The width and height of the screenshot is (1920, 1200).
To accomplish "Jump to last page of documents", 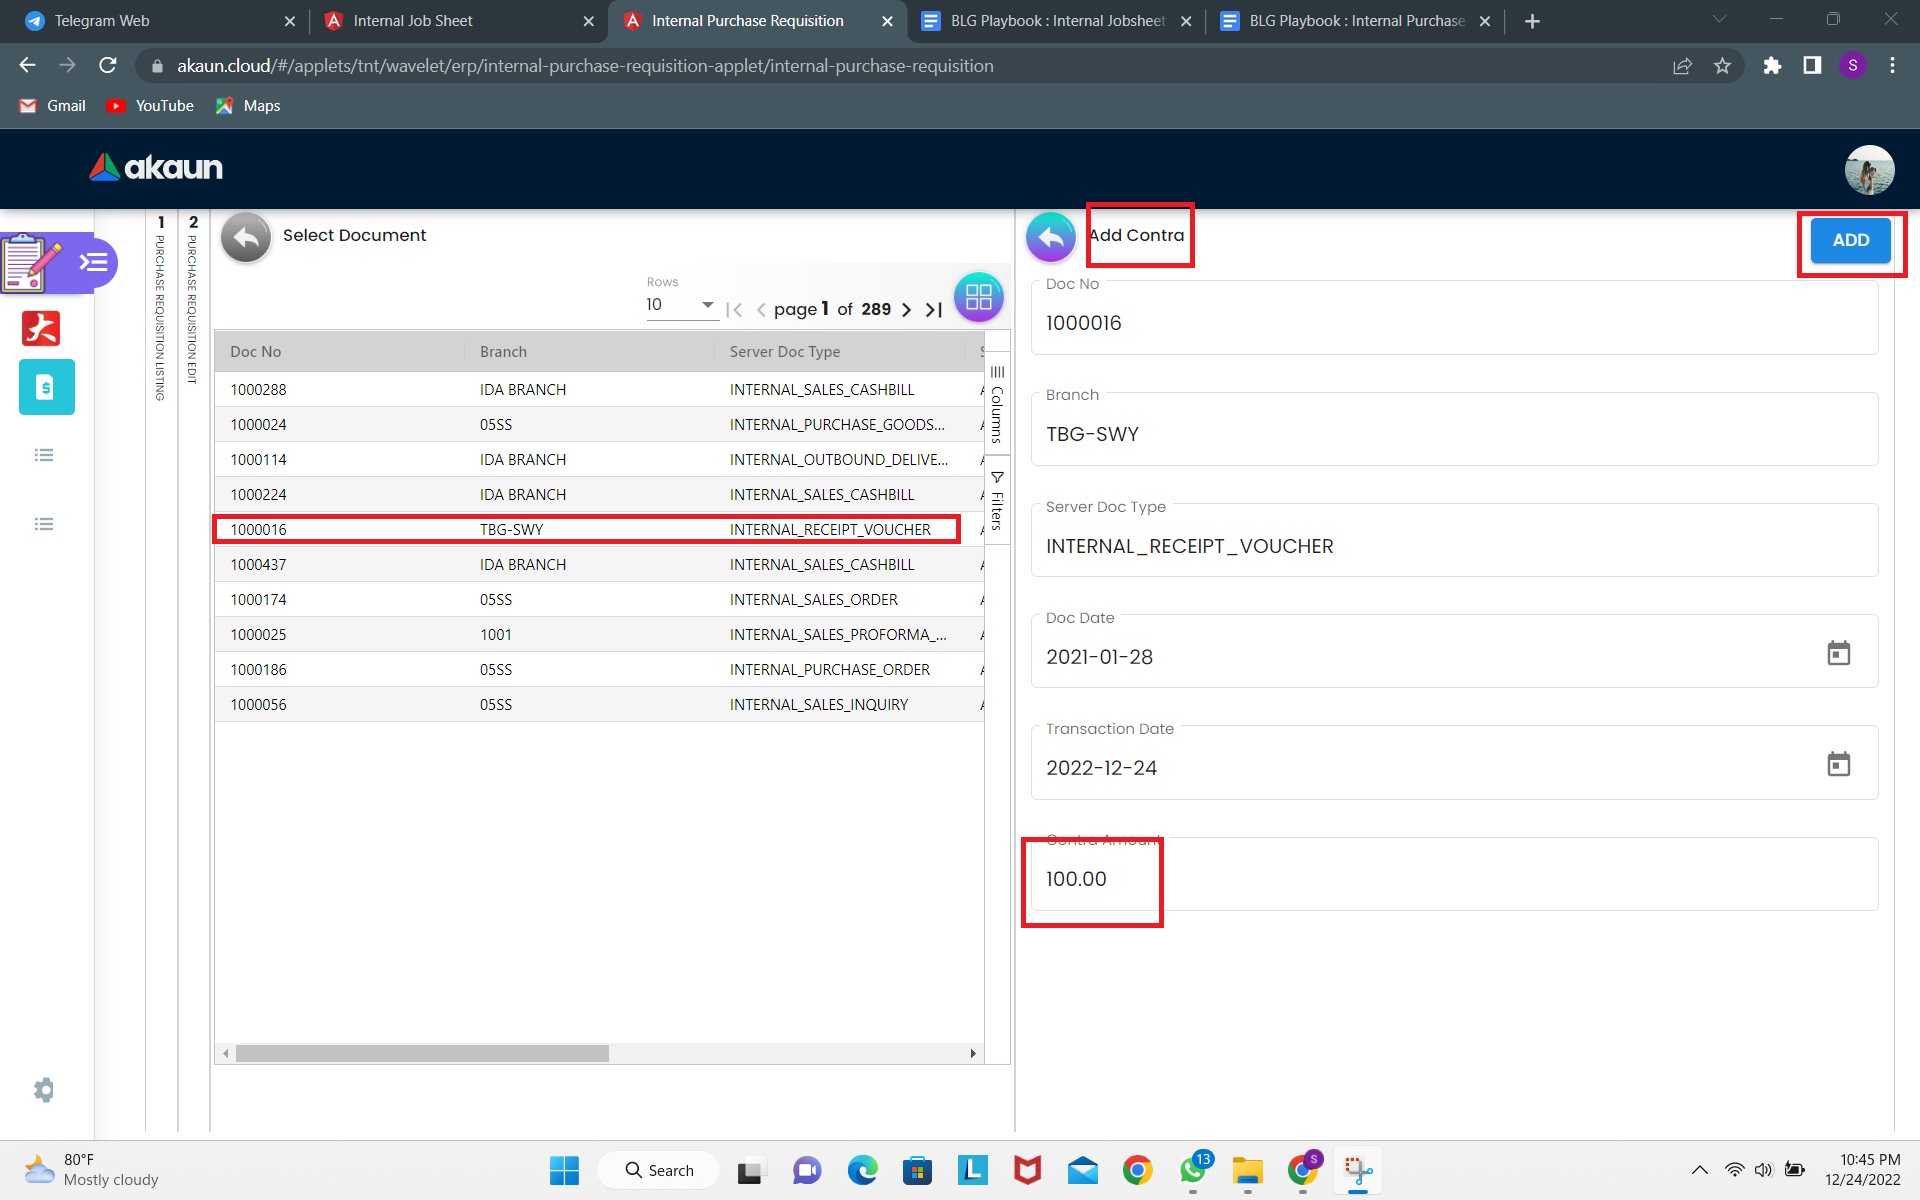I will (934, 310).
